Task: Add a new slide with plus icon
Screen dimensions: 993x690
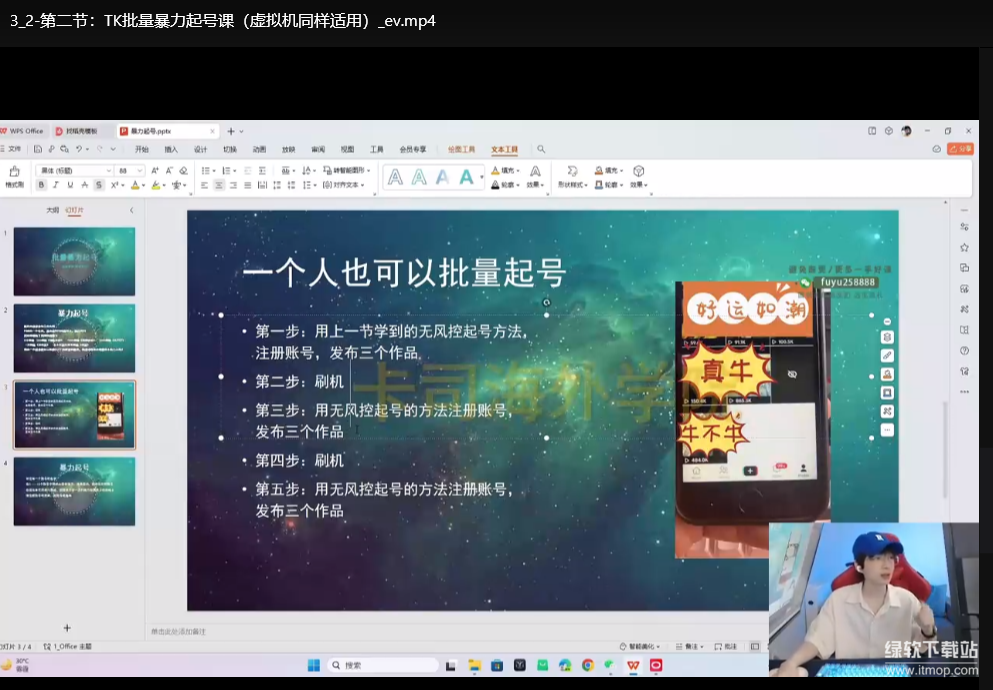Action: coord(67,628)
